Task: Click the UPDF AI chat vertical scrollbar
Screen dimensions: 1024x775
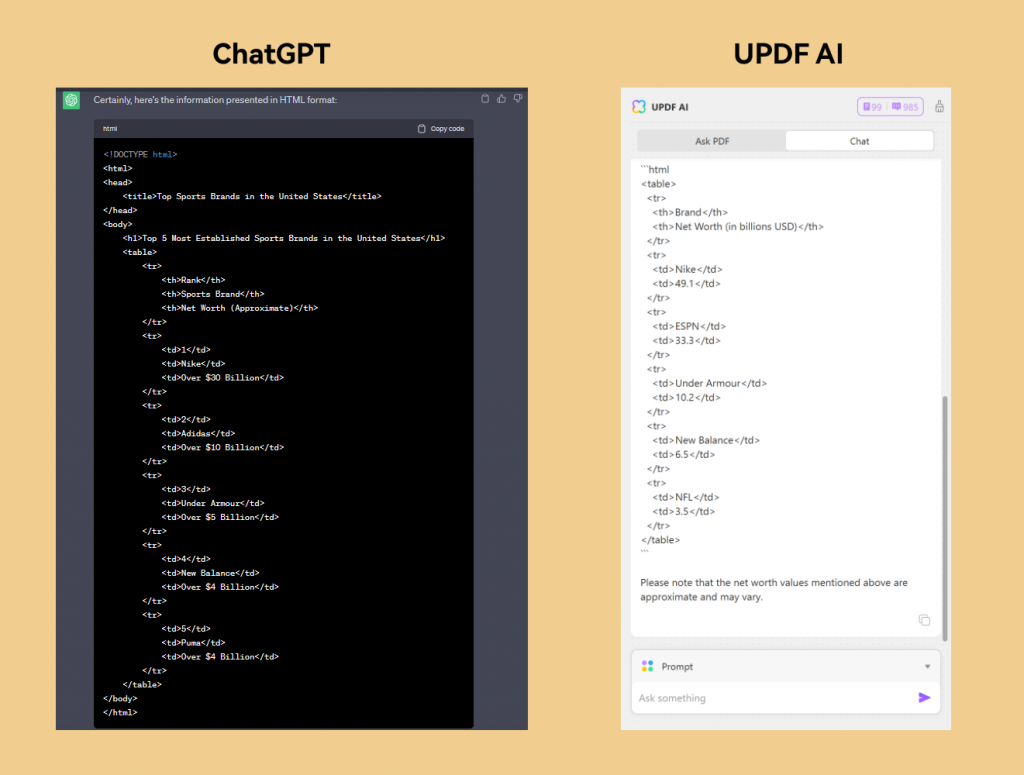Action: click(945, 518)
